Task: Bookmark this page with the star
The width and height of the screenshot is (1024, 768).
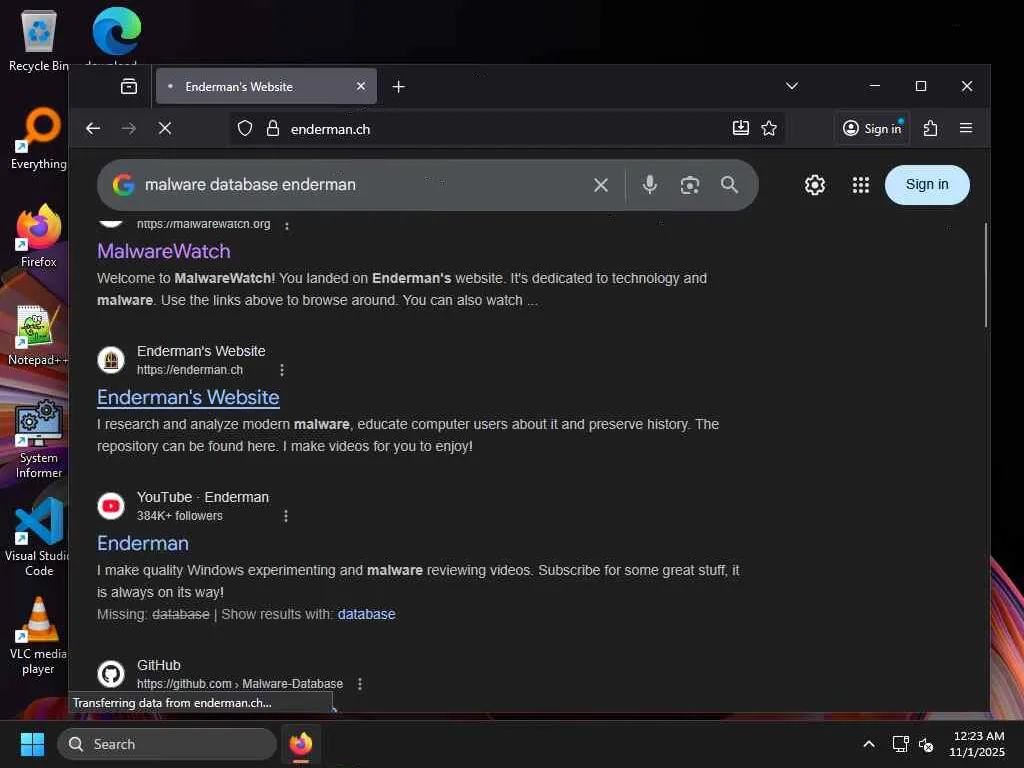Action: point(769,128)
